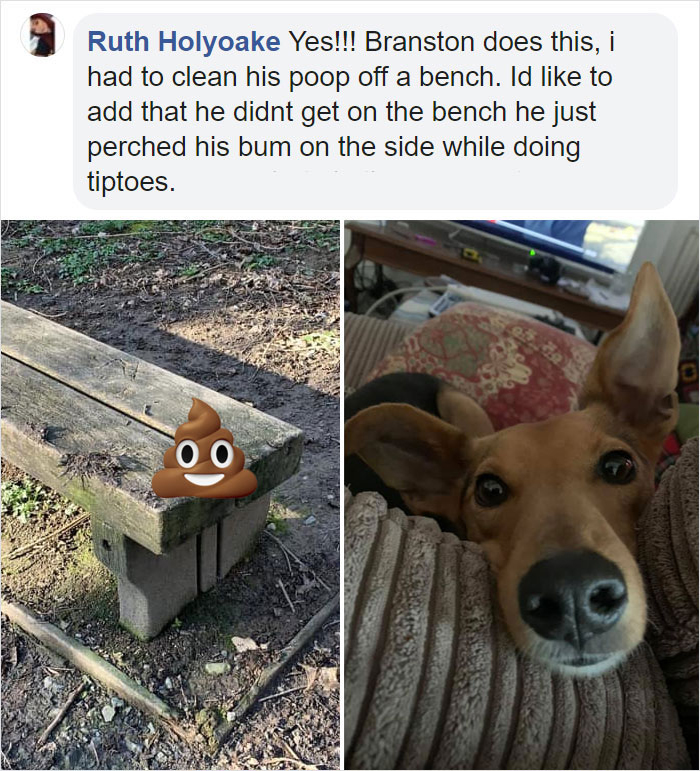Click the smiling mouth of the poop emoji
Viewport: 700px width, 771px height.
point(204,479)
